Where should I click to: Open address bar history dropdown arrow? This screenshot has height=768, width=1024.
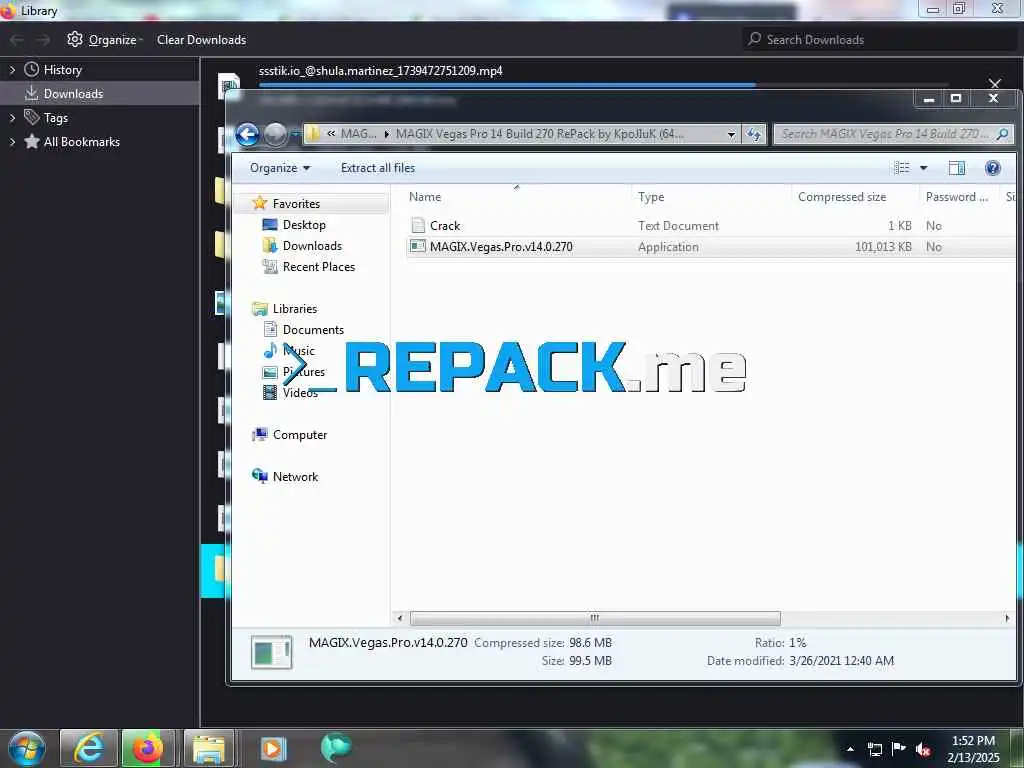(731, 135)
